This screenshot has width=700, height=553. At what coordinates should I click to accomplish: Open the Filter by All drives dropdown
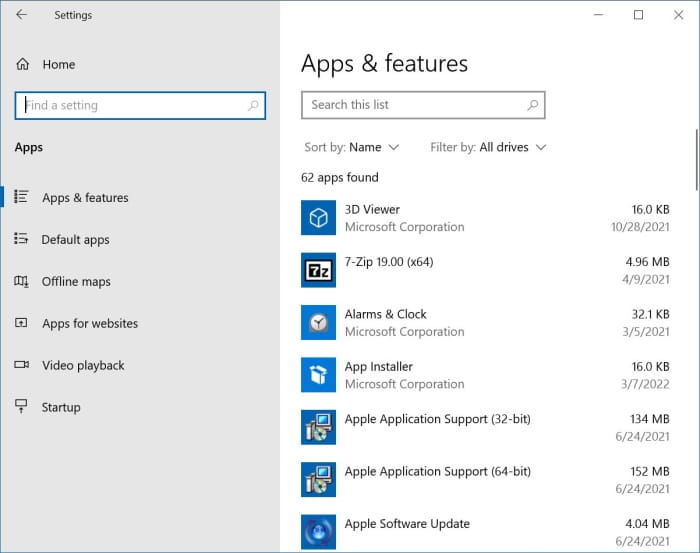tap(488, 147)
